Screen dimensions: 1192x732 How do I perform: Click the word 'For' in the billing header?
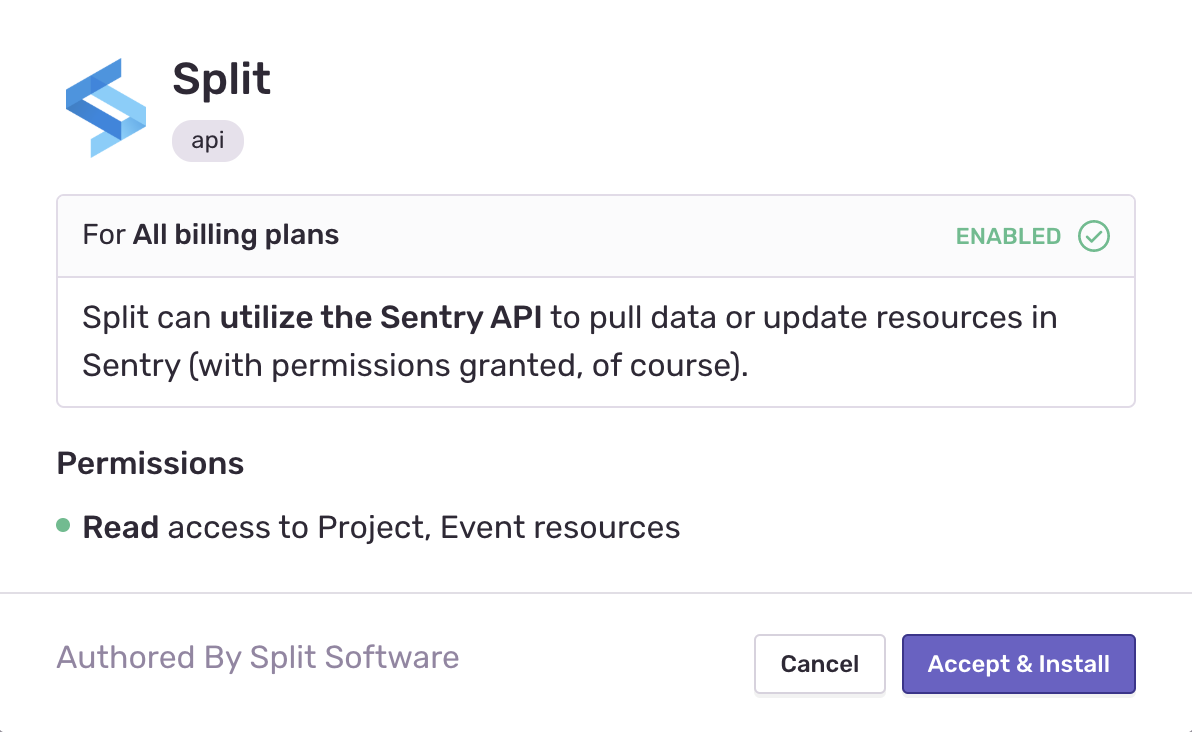(x=104, y=235)
